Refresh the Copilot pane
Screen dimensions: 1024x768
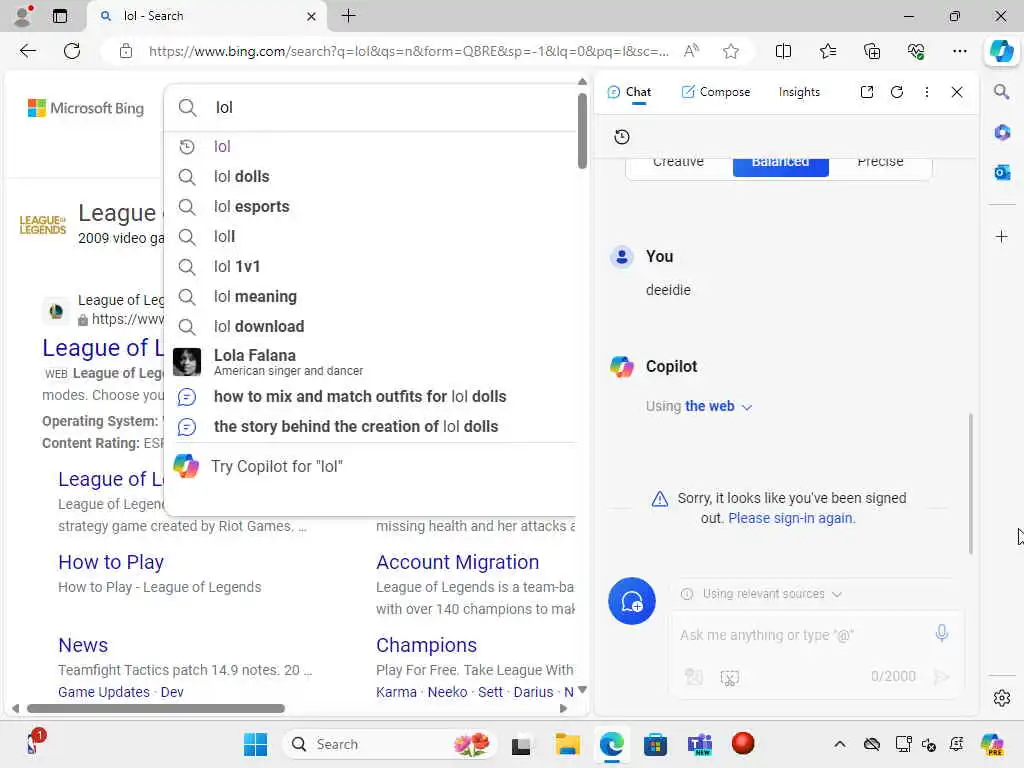point(897,92)
